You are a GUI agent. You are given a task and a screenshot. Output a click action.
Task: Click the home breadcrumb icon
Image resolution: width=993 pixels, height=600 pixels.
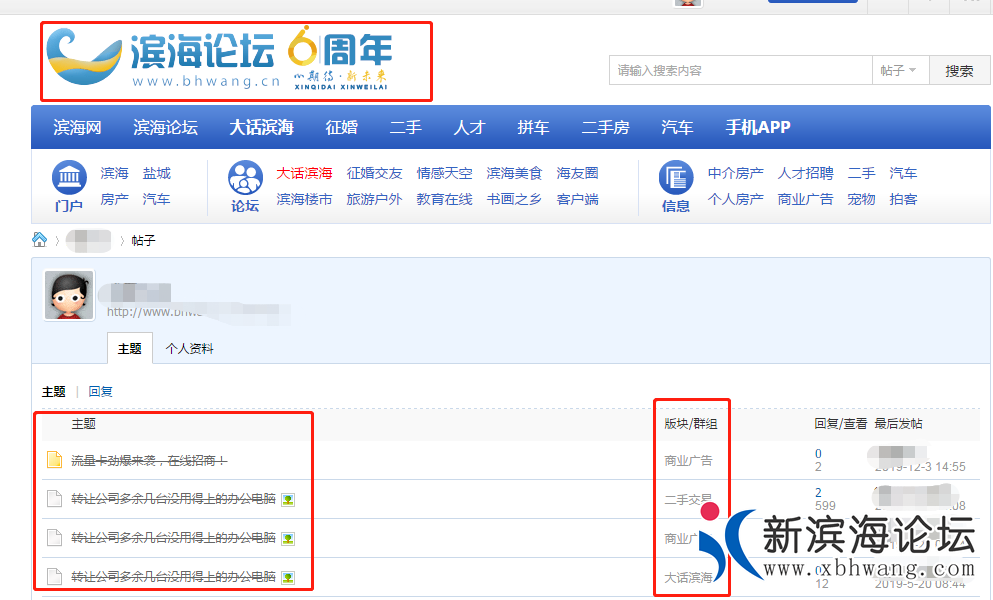(x=40, y=240)
